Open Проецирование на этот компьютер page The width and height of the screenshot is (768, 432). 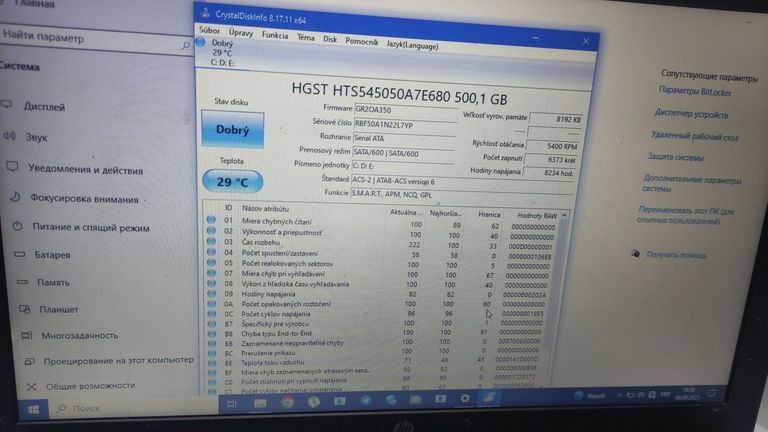[118, 361]
